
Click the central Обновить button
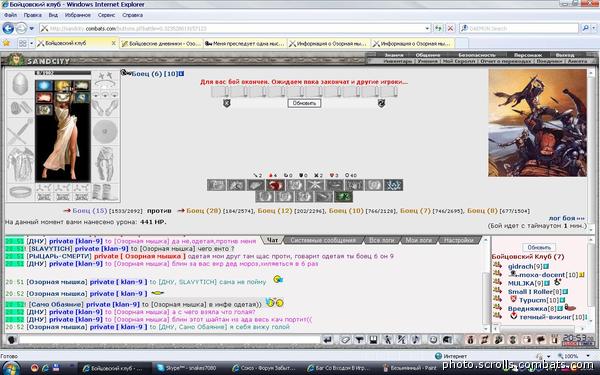[x=304, y=103]
